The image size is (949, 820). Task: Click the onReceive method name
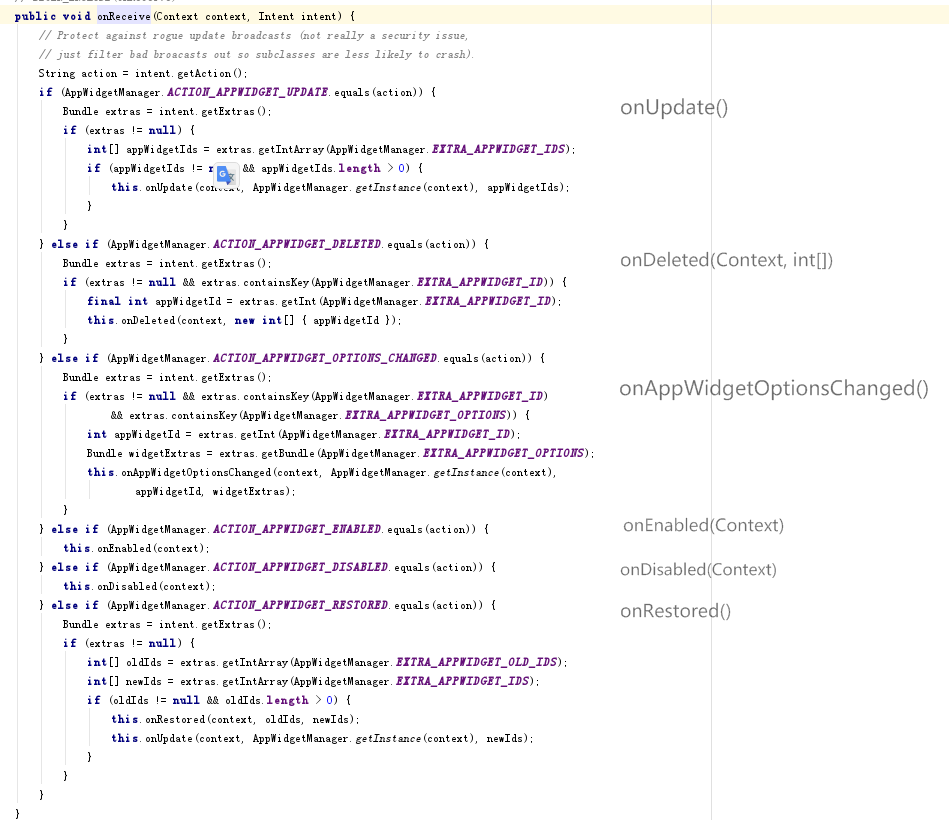click(x=124, y=16)
